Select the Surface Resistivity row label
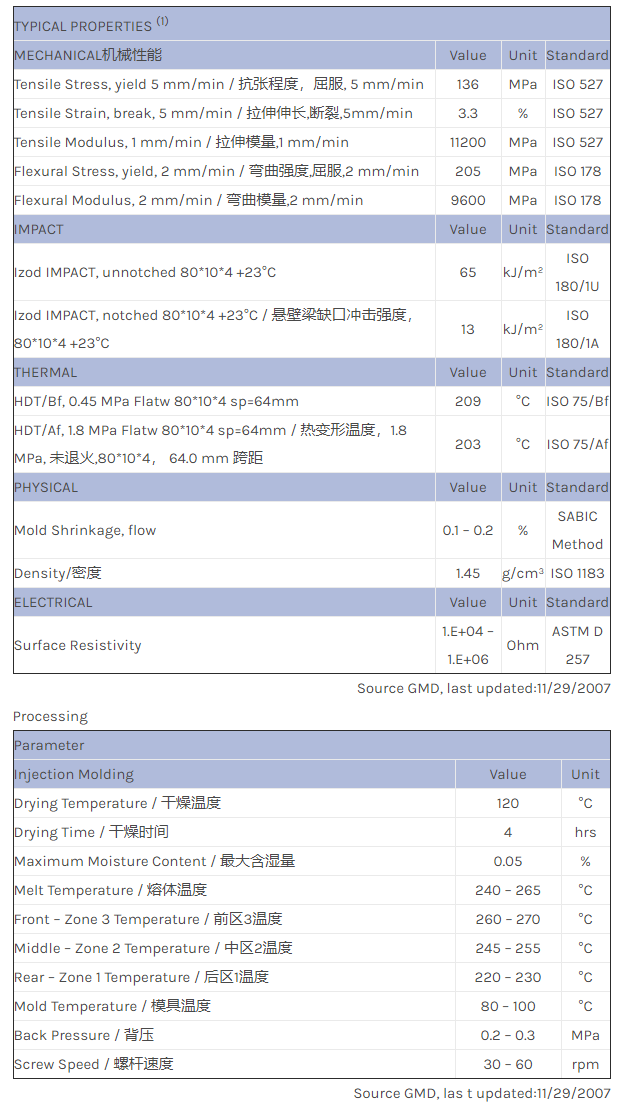The height and width of the screenshot is (1109, 621). [78, 645]
